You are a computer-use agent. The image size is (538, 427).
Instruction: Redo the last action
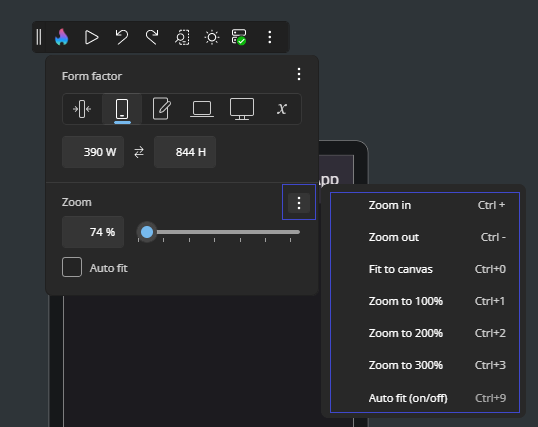152,37
